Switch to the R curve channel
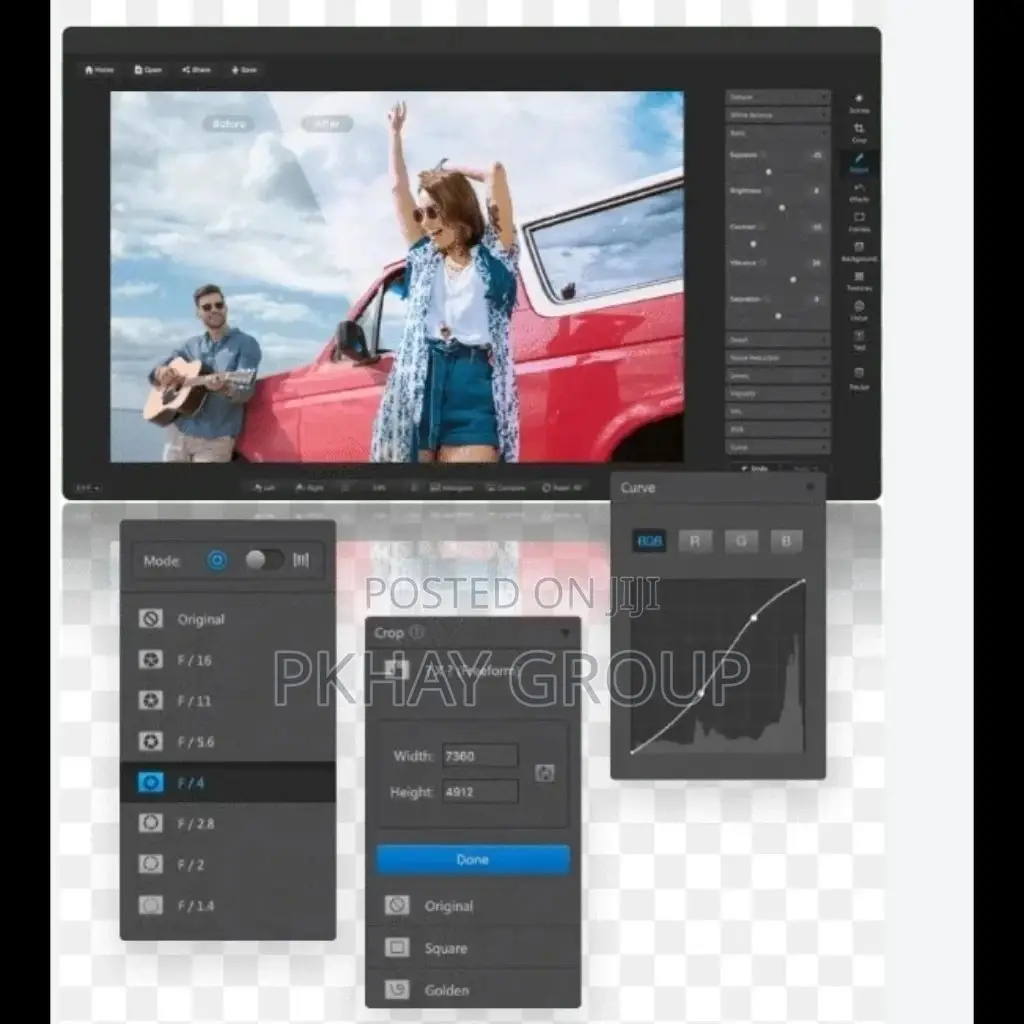 pyautogui.click(x=695, y=541)
